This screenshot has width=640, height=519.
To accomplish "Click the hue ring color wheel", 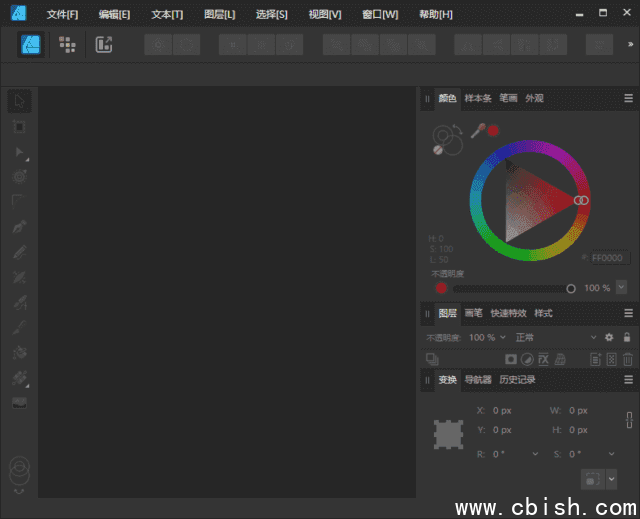I will tap(529, 200).
